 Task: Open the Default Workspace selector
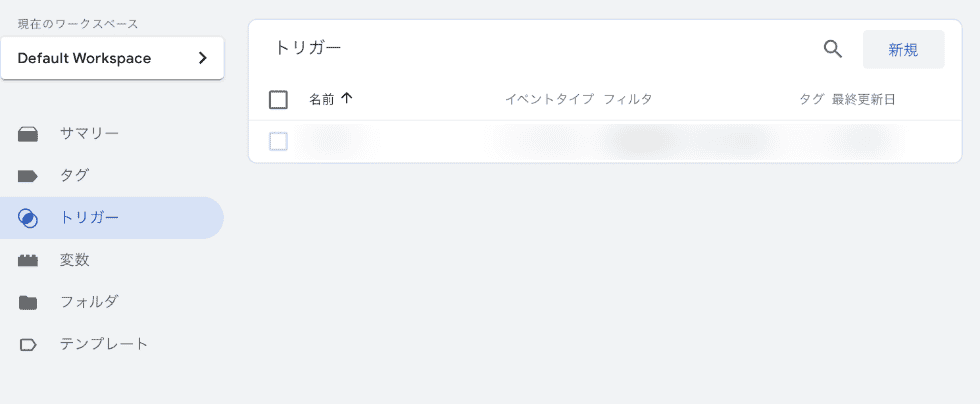112,58
